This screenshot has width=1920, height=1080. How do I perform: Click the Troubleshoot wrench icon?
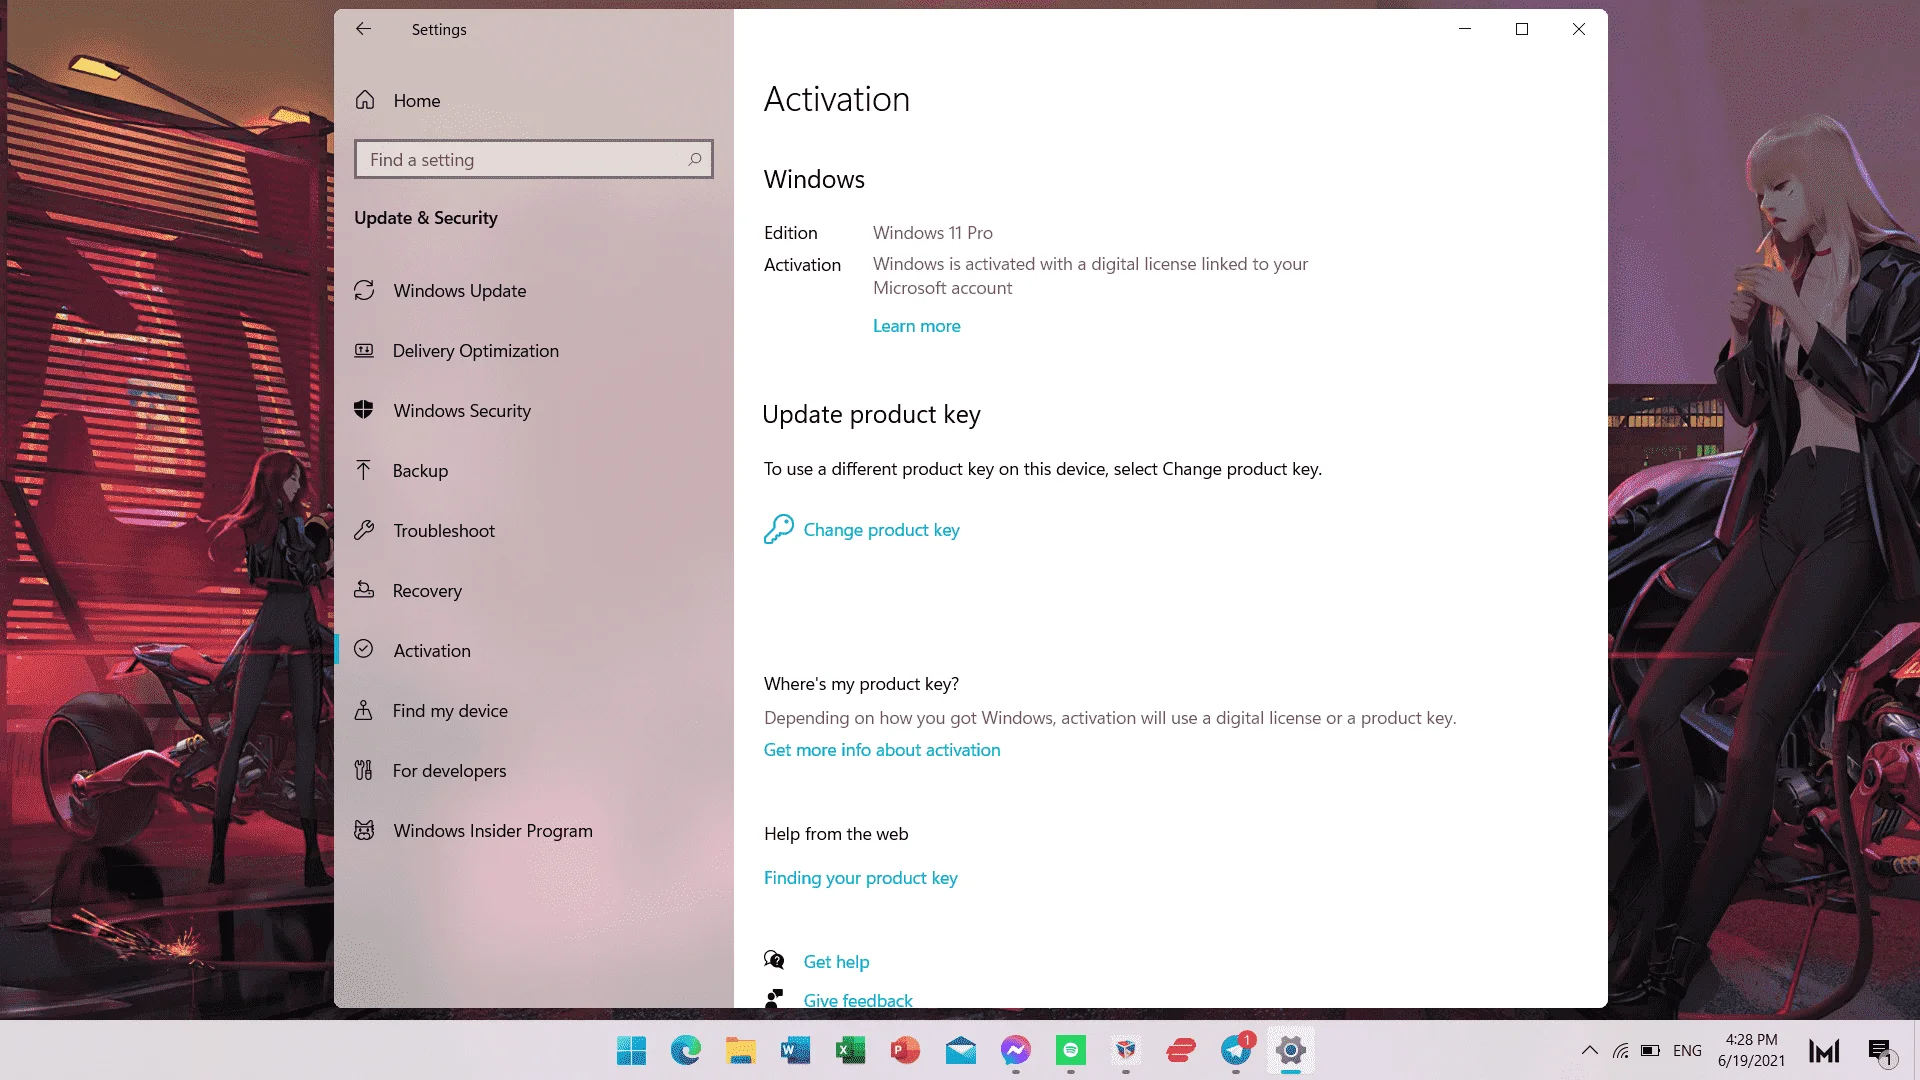(364, 530)
